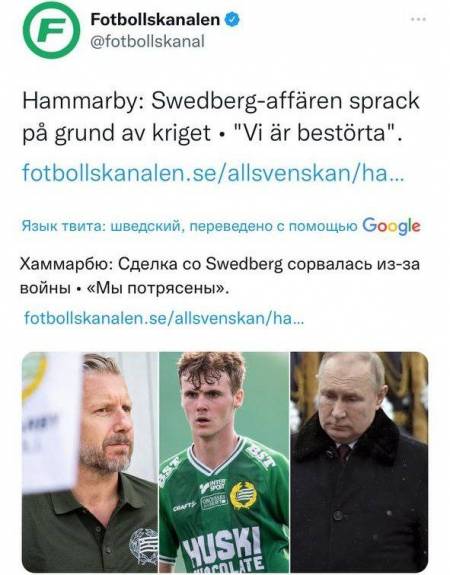
Task: Click the Swedish tweet text starting "Hammarby: Swedberg-affären"
Action: tap(221, 117)
